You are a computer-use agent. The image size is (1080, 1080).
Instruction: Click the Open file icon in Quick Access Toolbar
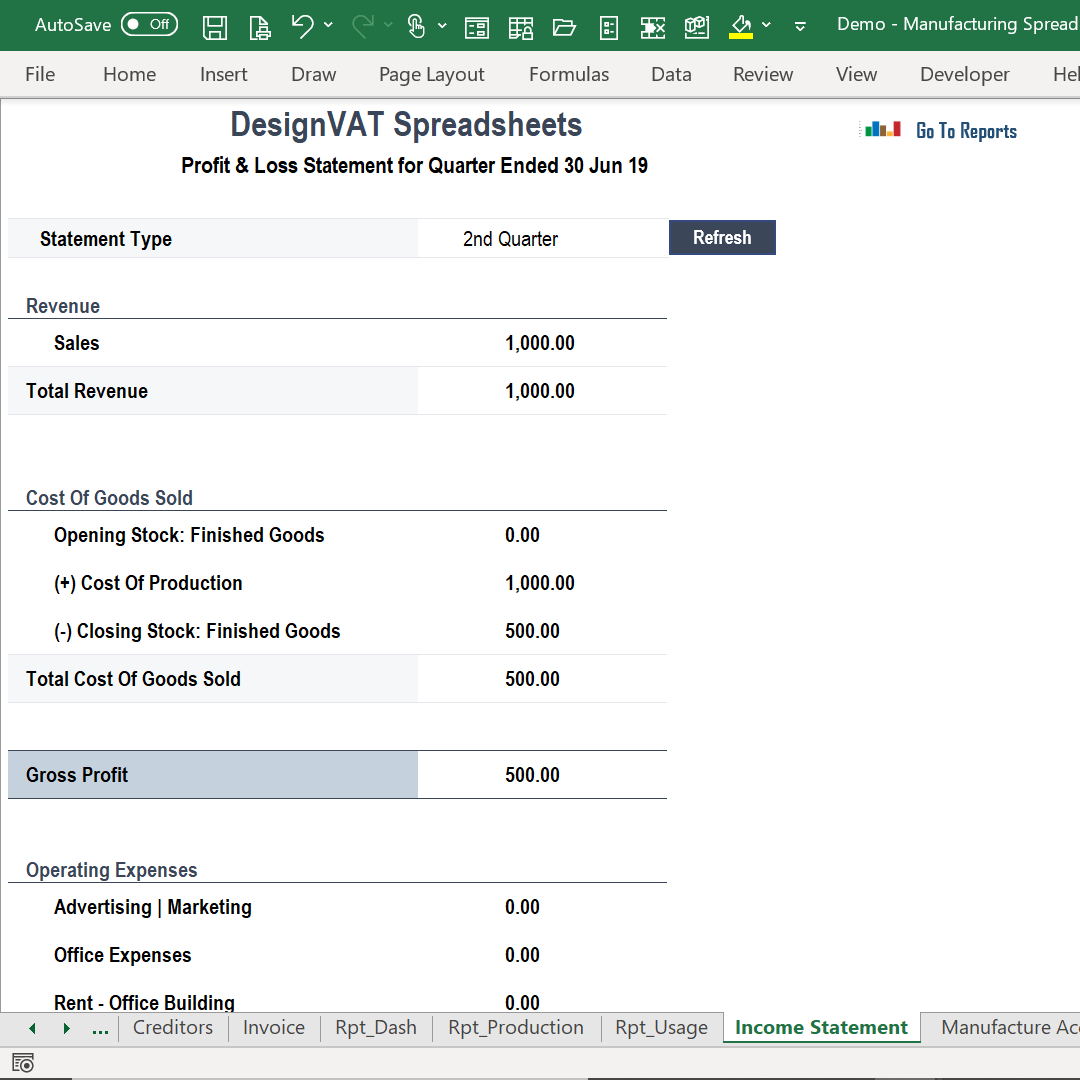[564, 27]
